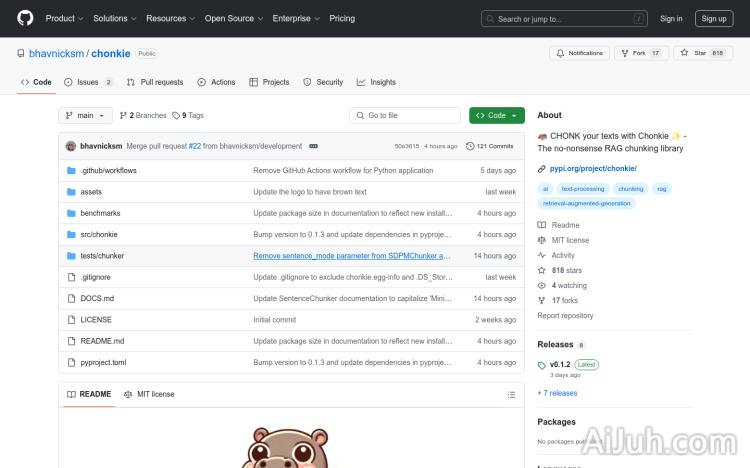
Task: Select the MIT license tab
Action: coord(149,394)
